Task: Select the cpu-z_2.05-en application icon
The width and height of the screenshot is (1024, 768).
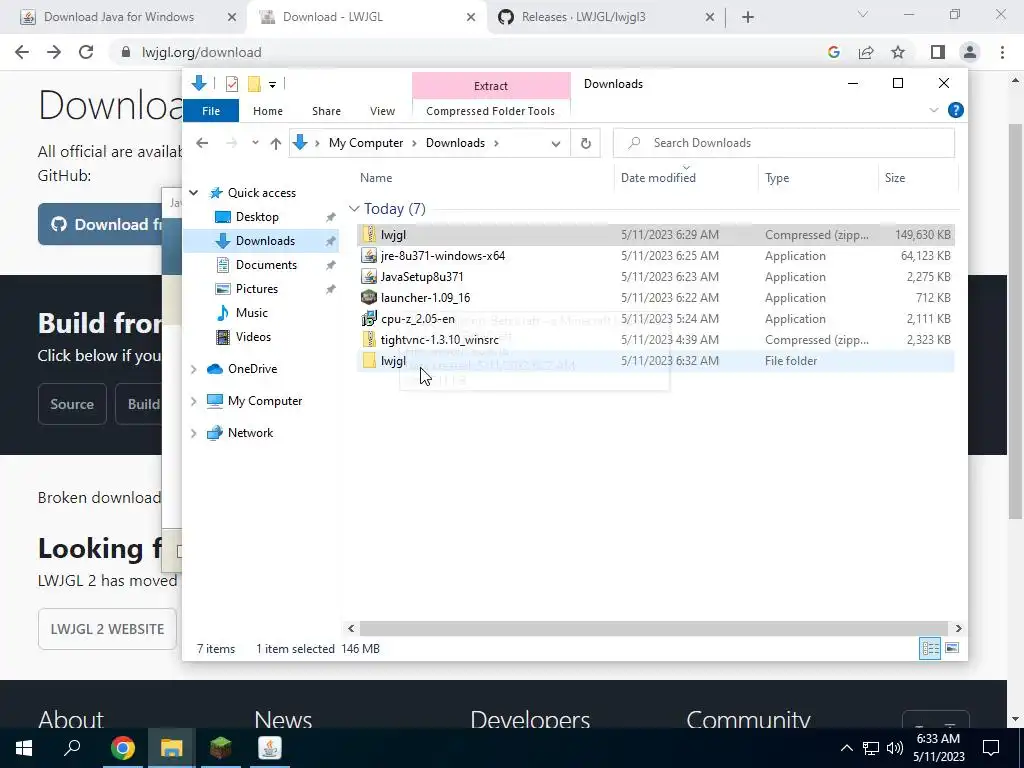Action: (369, 319)
